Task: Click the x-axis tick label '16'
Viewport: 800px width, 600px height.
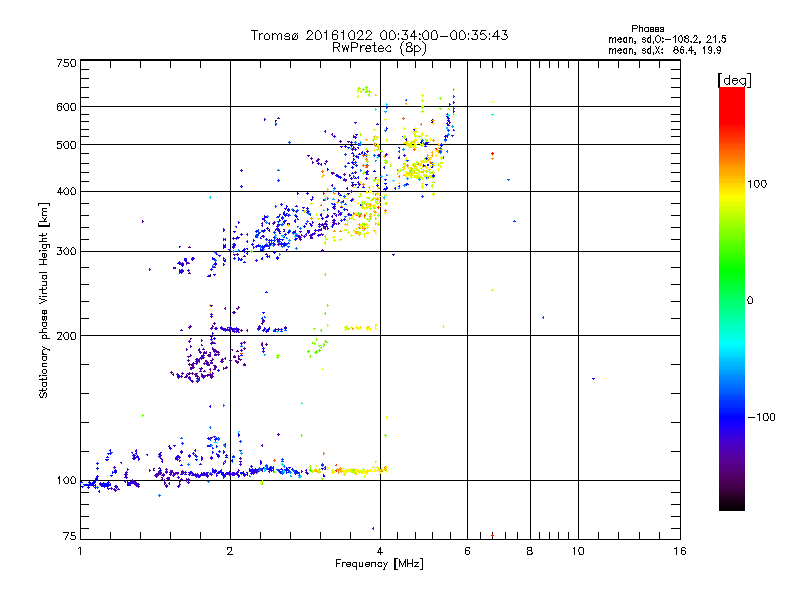Action: [680, 551]
